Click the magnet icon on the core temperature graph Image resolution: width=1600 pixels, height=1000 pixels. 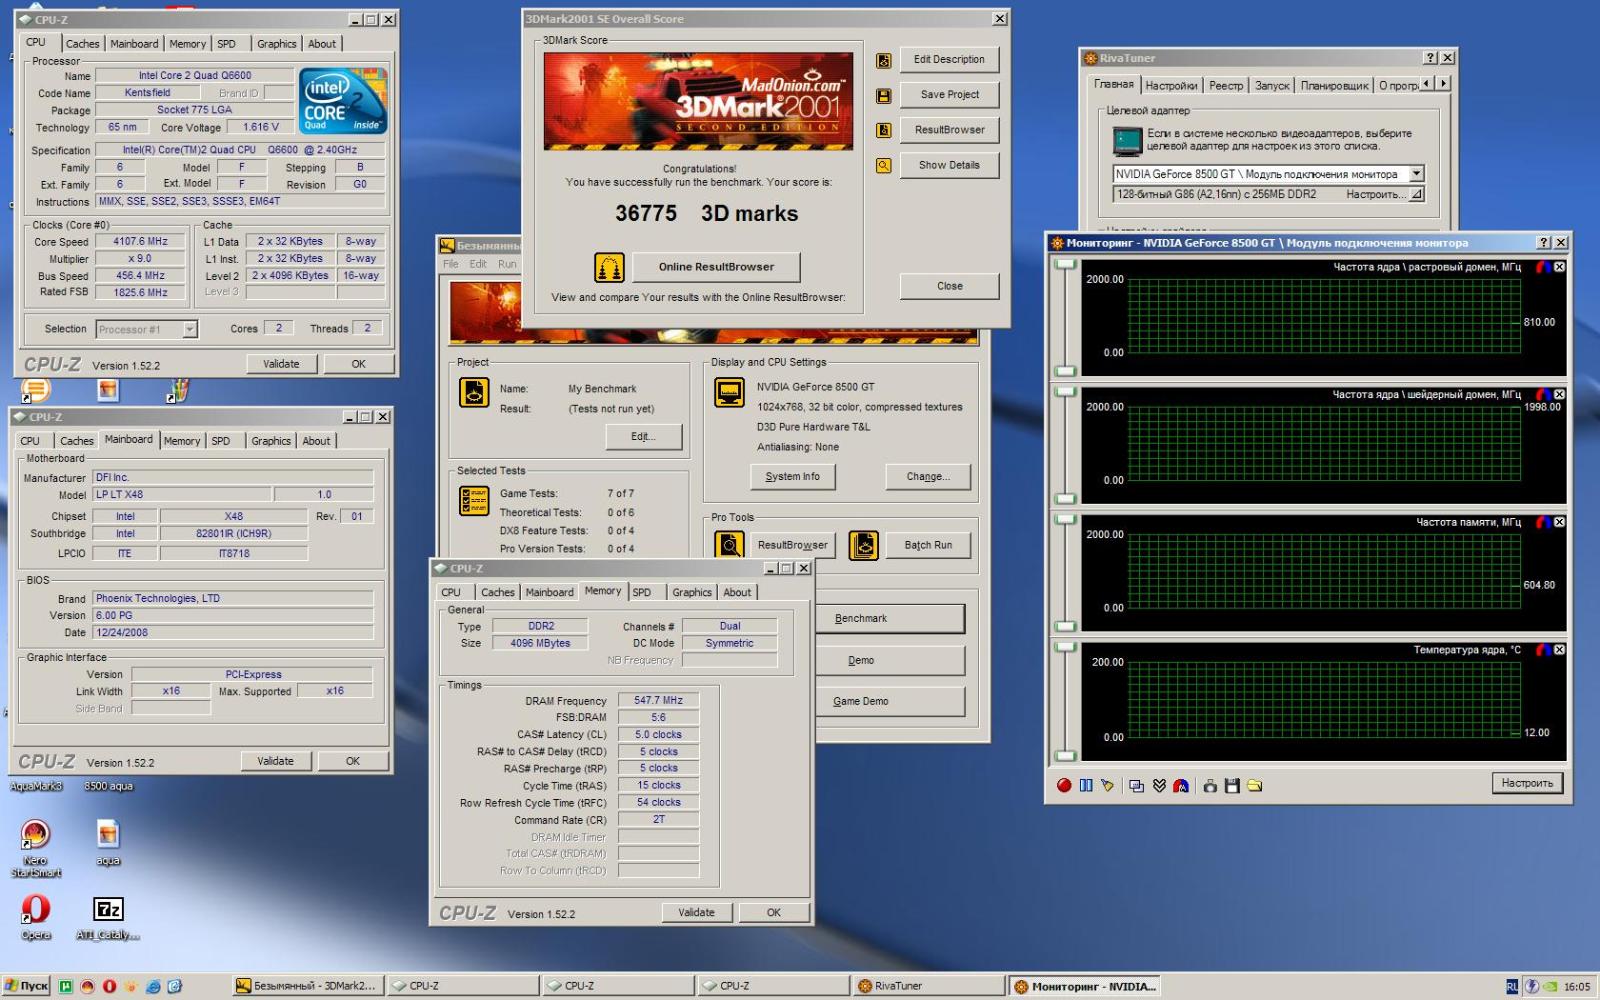(x=1544, y=650)
